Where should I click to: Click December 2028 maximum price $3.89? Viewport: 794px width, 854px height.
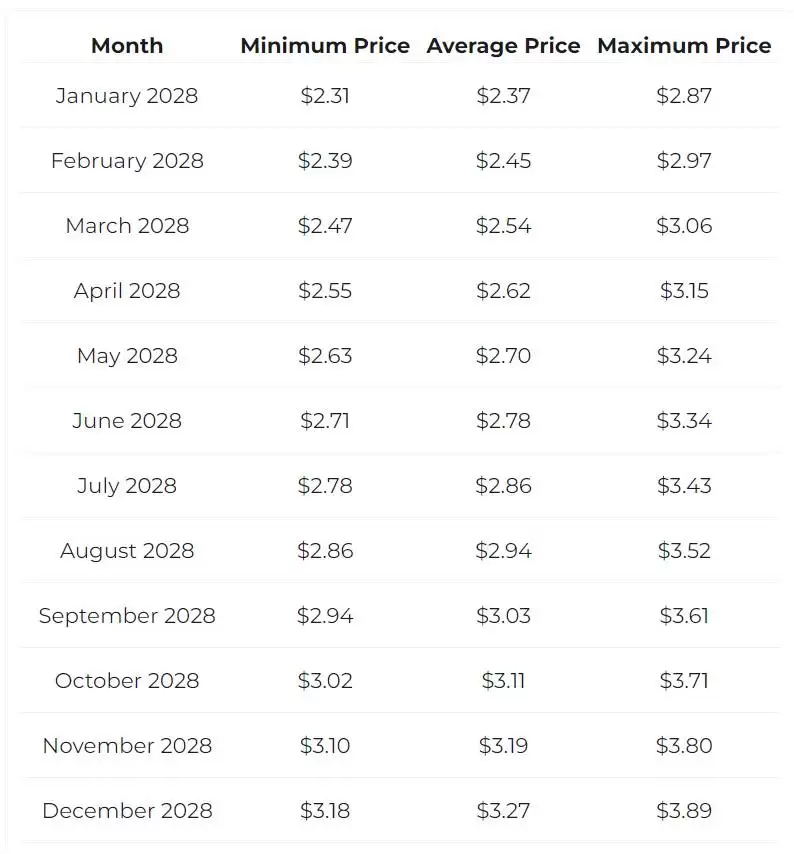[684, 811]
